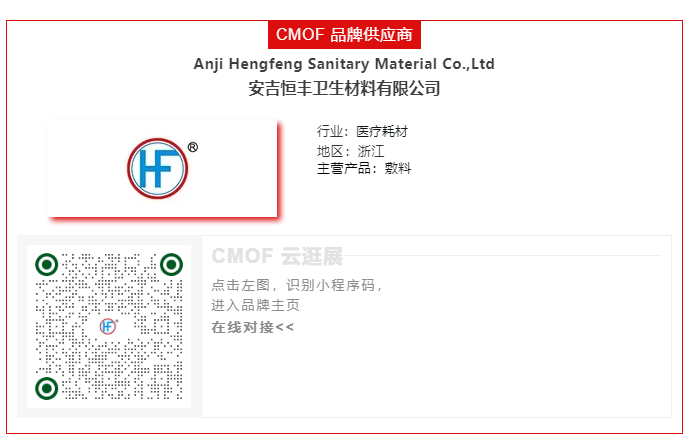687x438 pixels.
Task: Open the mini-program QR code image
Action: (x=109, y=326)
